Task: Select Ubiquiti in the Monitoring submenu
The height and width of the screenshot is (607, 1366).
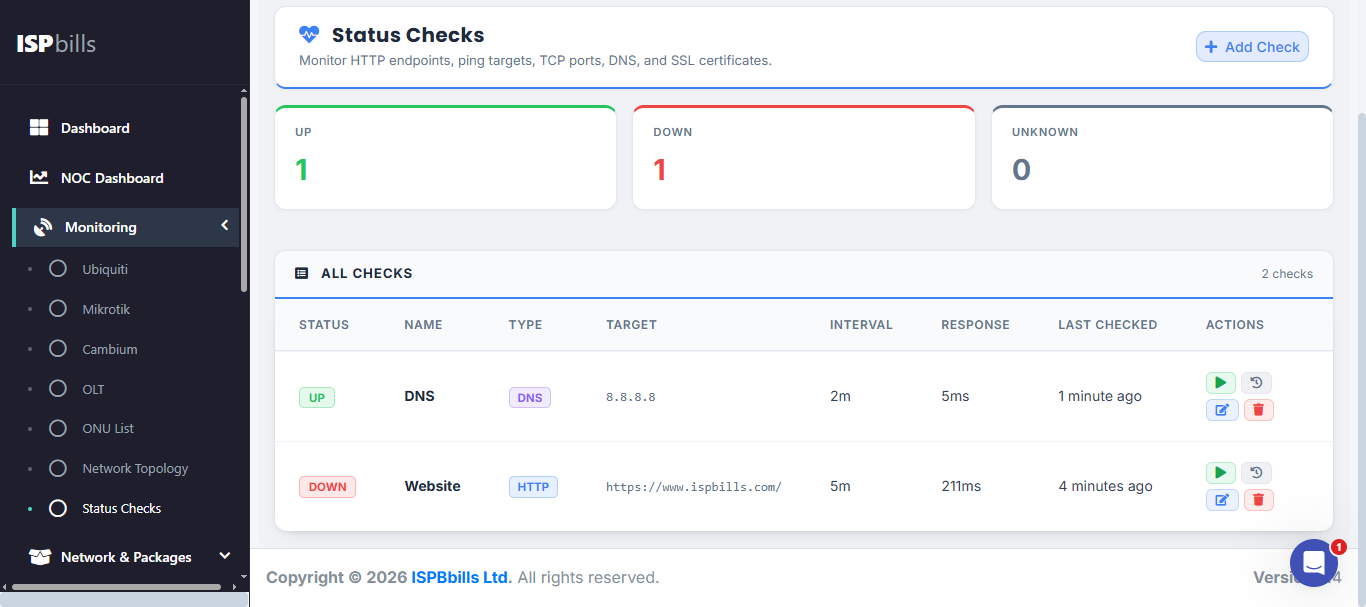Action: 103,268
